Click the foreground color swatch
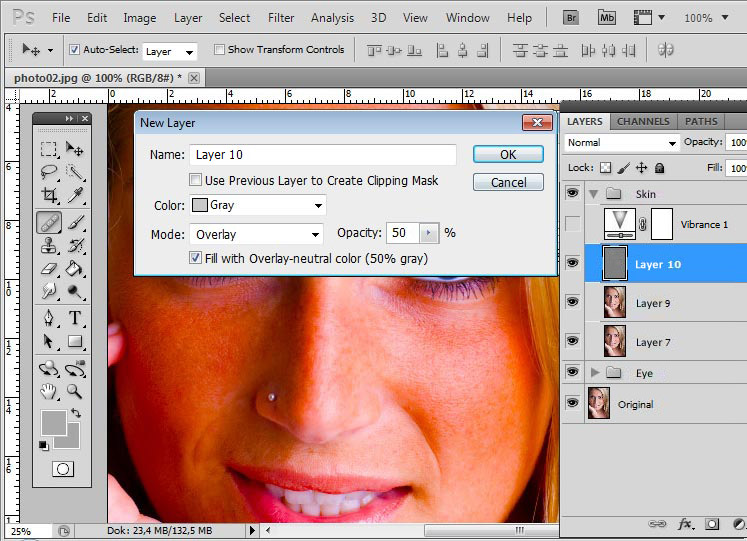 point(54,422)
